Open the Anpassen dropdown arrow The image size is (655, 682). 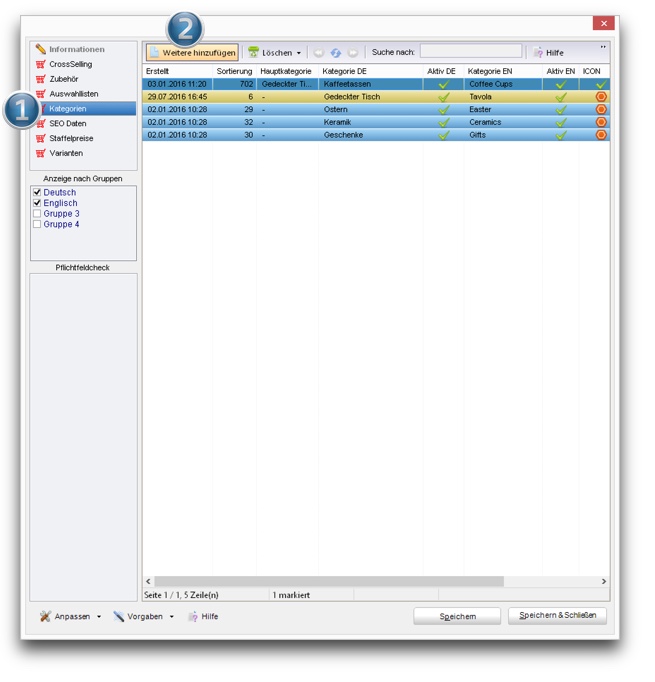(99, 616)
